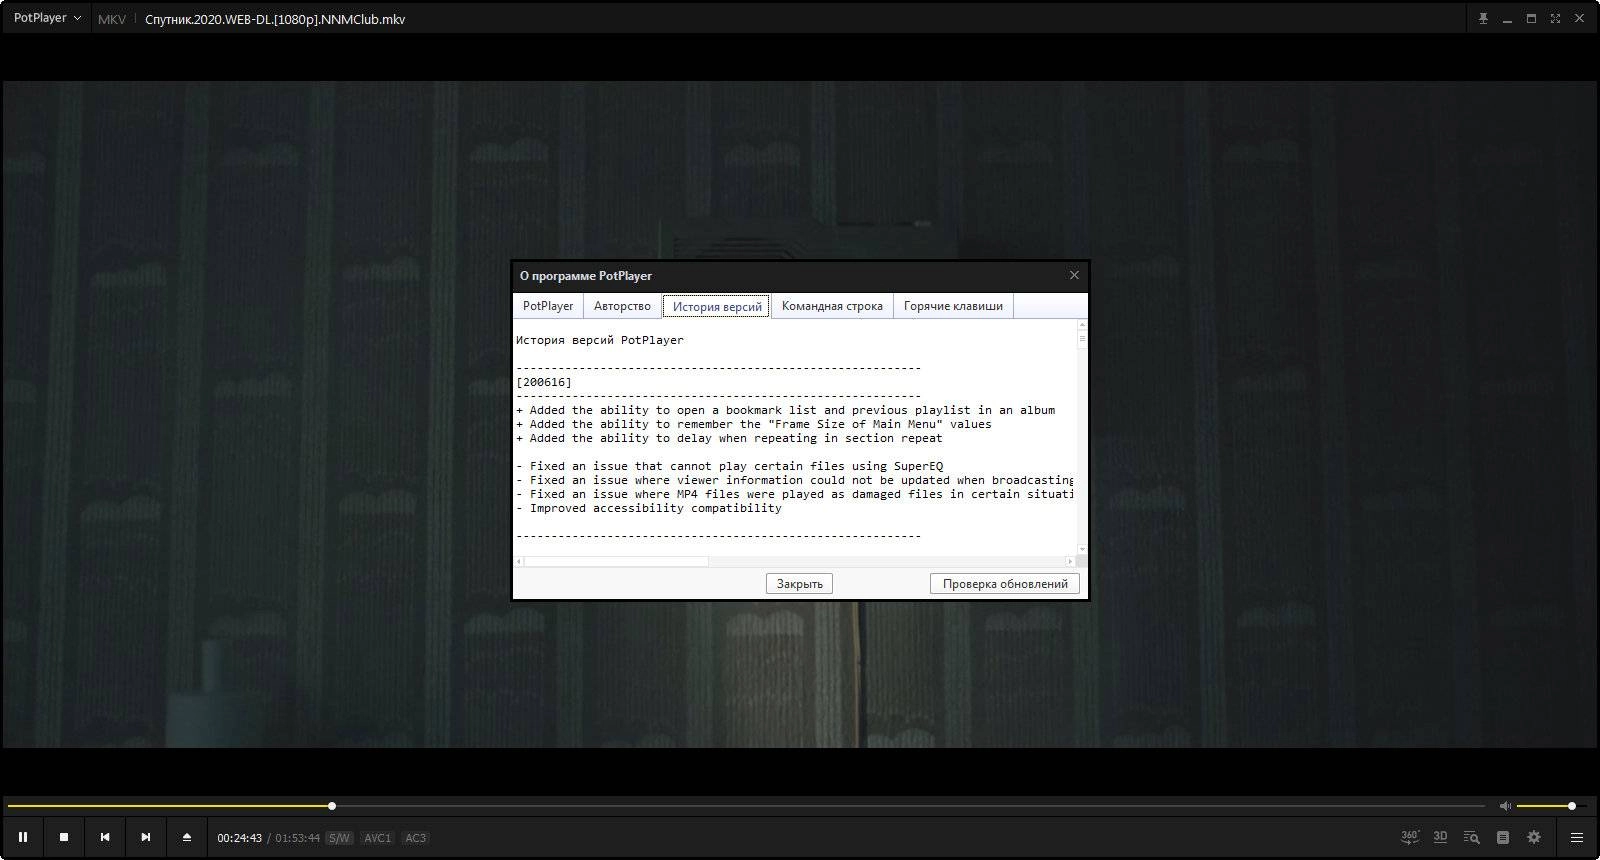This screenshot has height=860, width=1600.
Task: Click the 'Improved accessibility compatibility' line
Action: (649, 508)
